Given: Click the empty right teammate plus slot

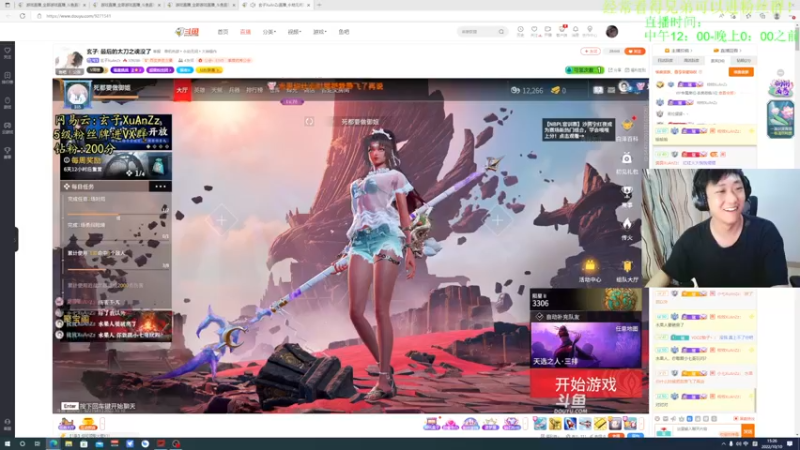Looking at the screenshot, I should [x=497, y=220].
